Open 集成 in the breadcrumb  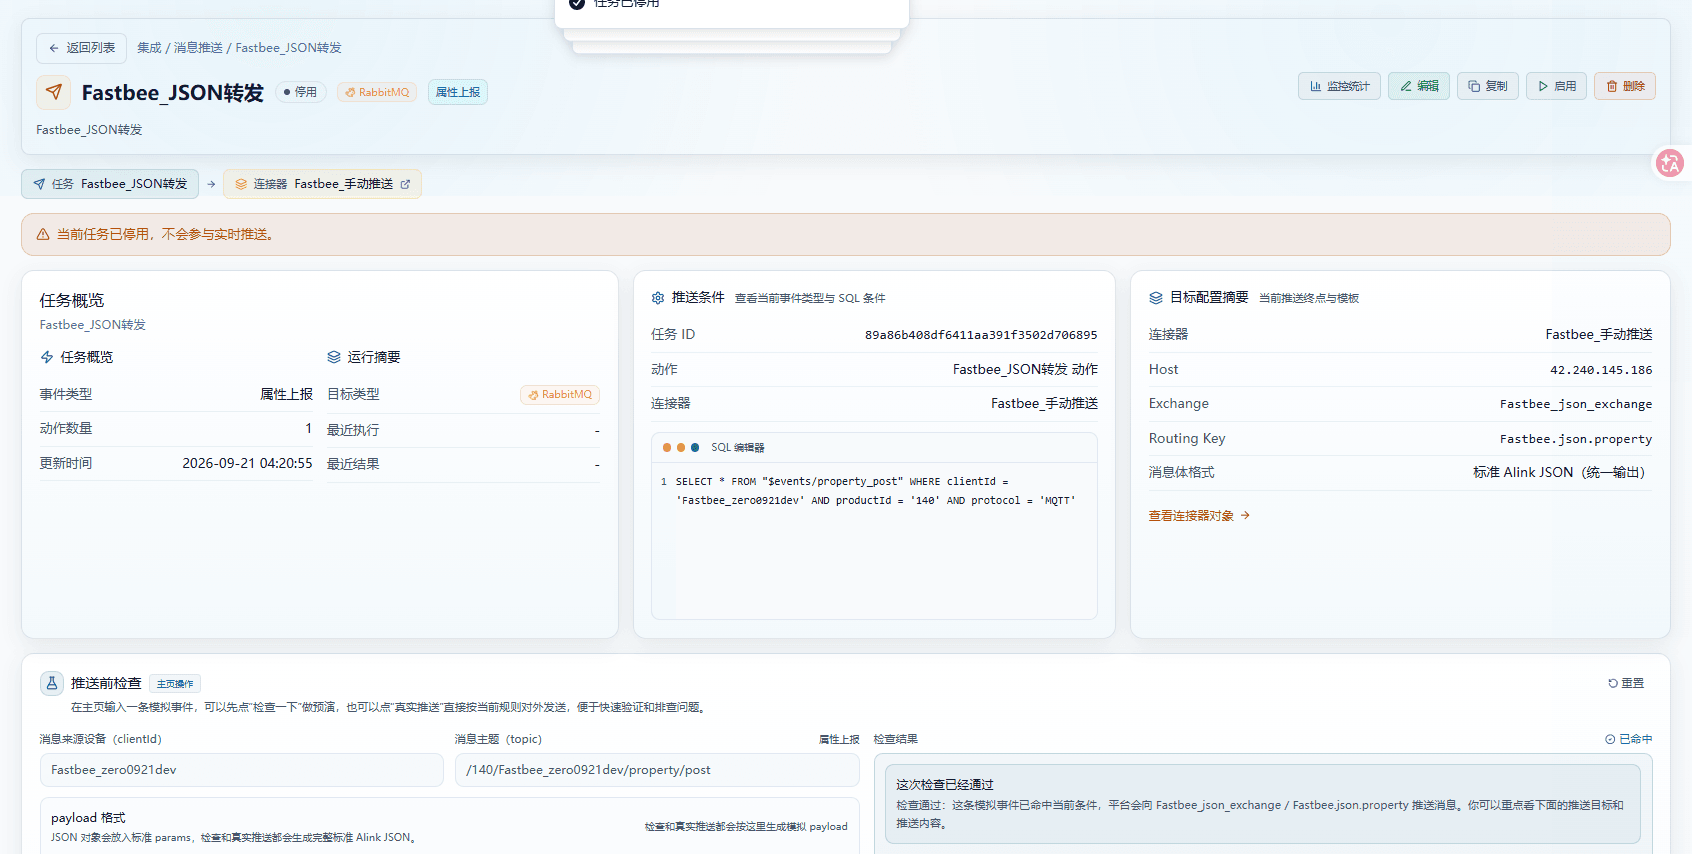(149, 48)
